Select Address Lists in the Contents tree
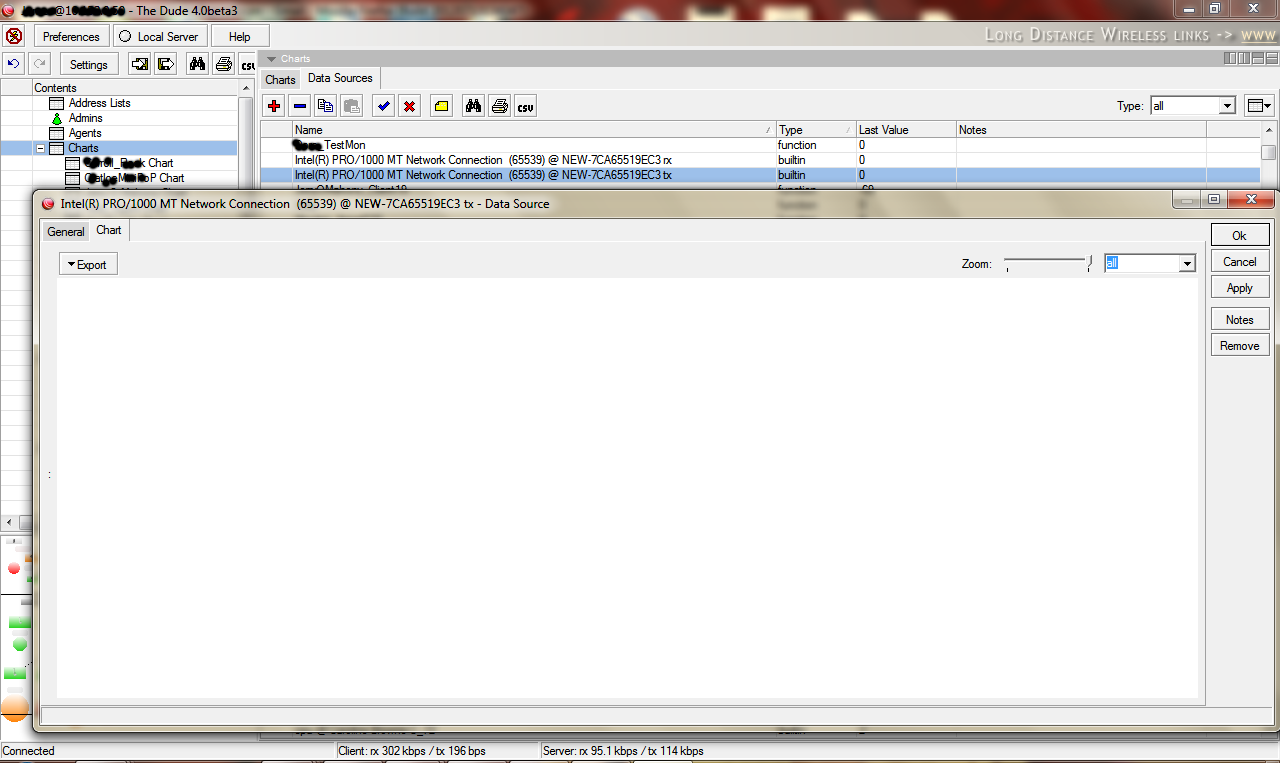 (99, 103)
